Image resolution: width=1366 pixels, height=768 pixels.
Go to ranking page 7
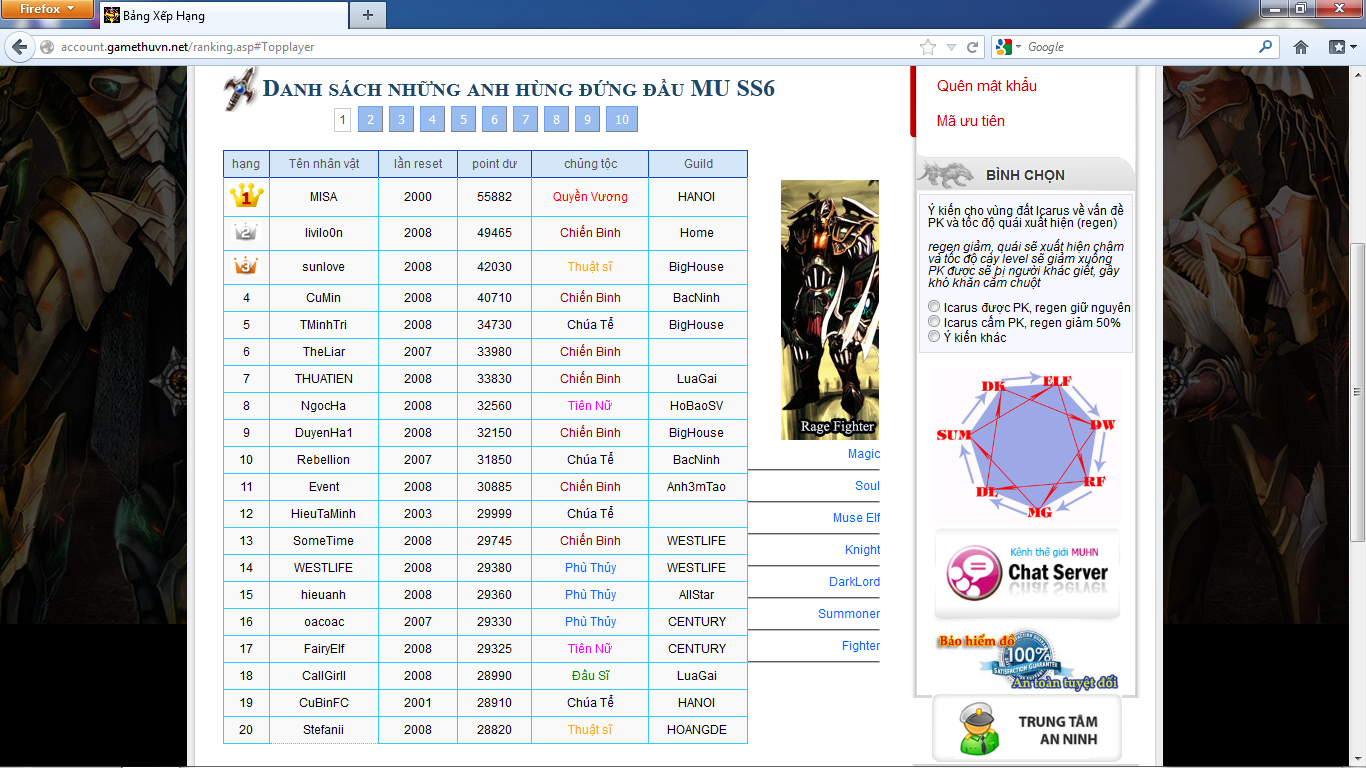[x=525, y=120]
